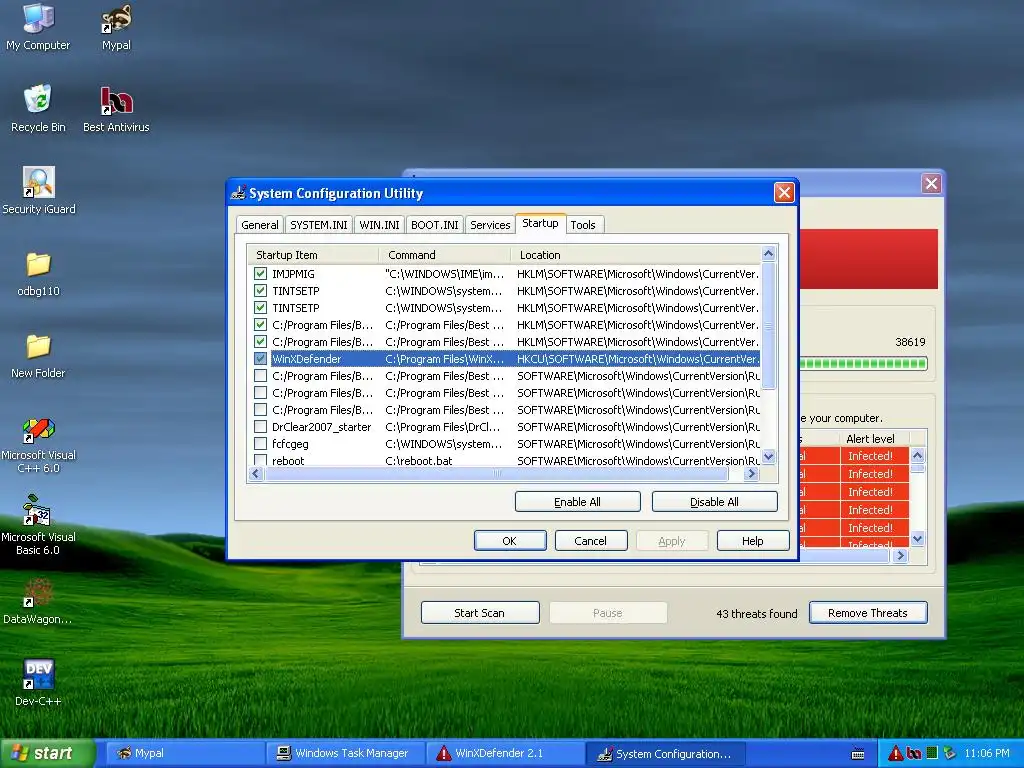Click the Enable All button
1024x768 pixels.
[577, 502]
